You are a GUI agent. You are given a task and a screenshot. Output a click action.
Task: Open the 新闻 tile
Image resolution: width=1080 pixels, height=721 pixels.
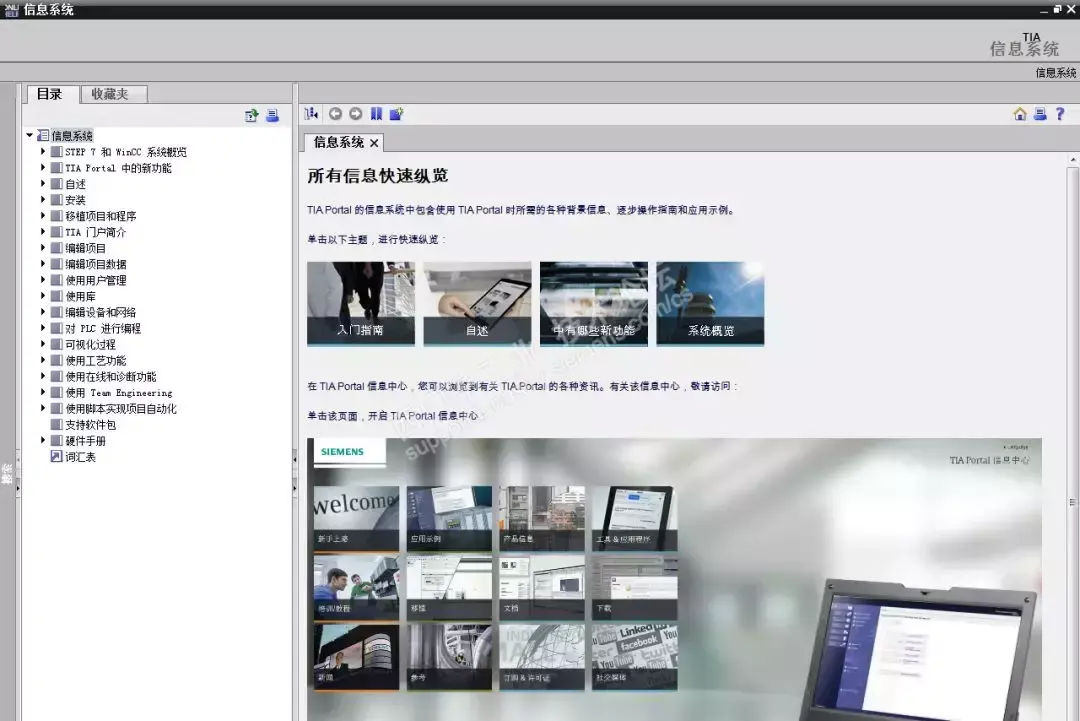click(x=356, y=657)
